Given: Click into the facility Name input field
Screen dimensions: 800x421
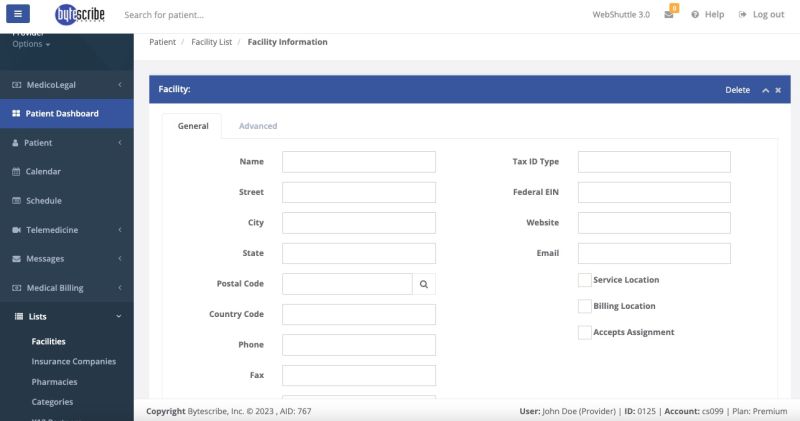Looking at the screenshot, I should click(x=358, y=162).
